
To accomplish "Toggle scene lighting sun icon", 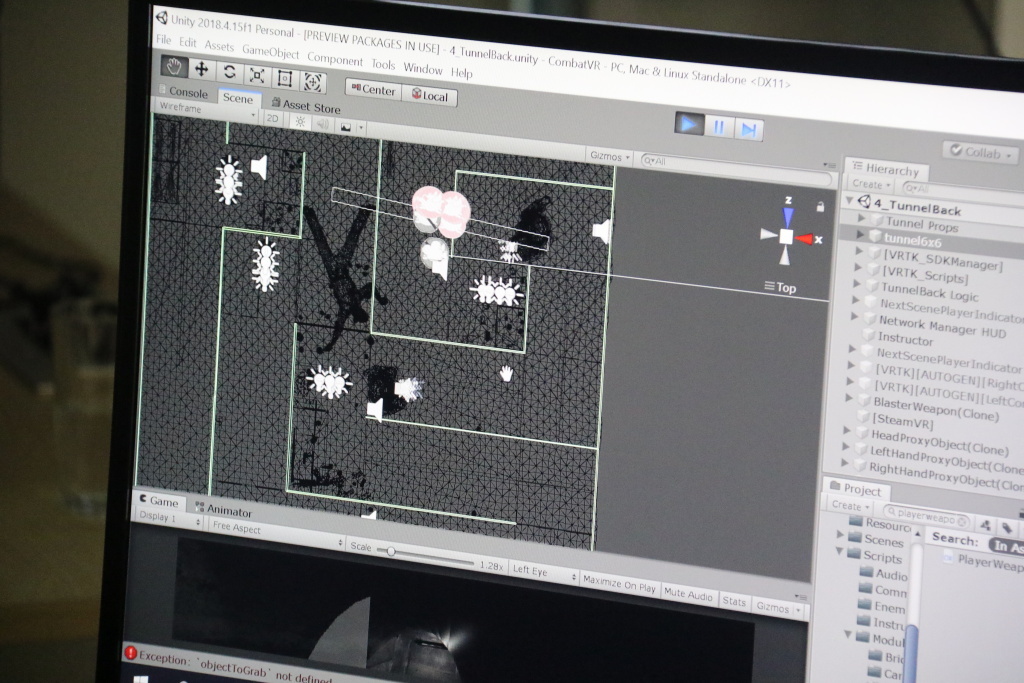I will tap(299, 120).
